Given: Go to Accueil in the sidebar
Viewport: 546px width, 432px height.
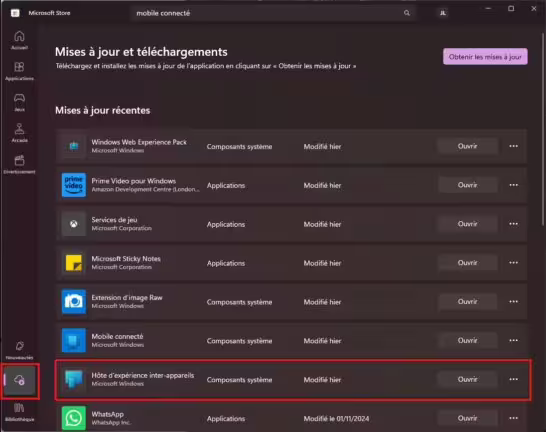Looking at the screenshot, I should click(x=19, y=40).
